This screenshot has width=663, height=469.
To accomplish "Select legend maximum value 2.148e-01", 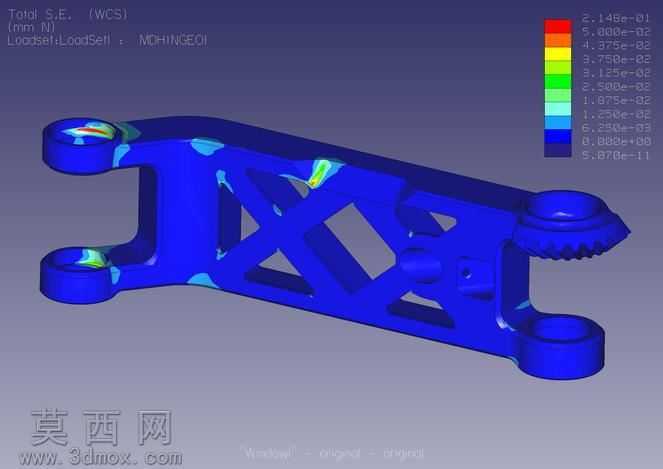I will (616, 18).
